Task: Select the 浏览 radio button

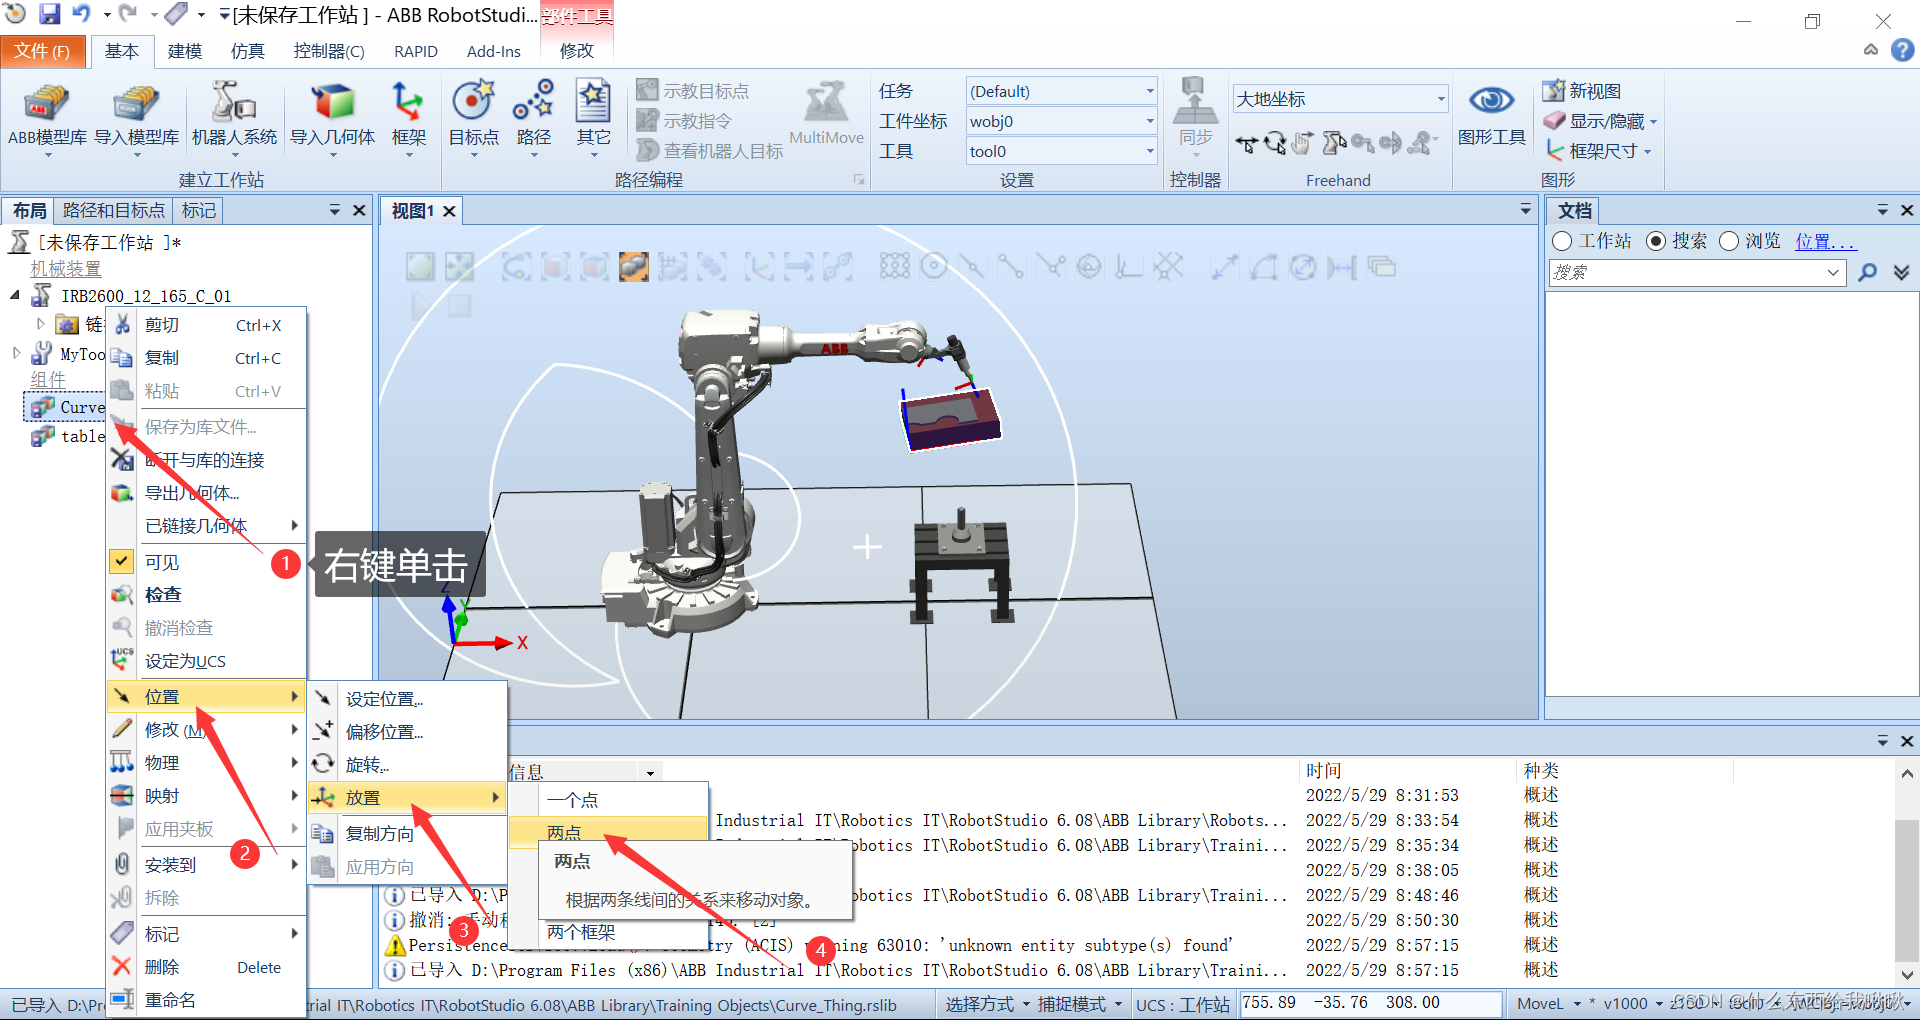Action: [1729, 241]
